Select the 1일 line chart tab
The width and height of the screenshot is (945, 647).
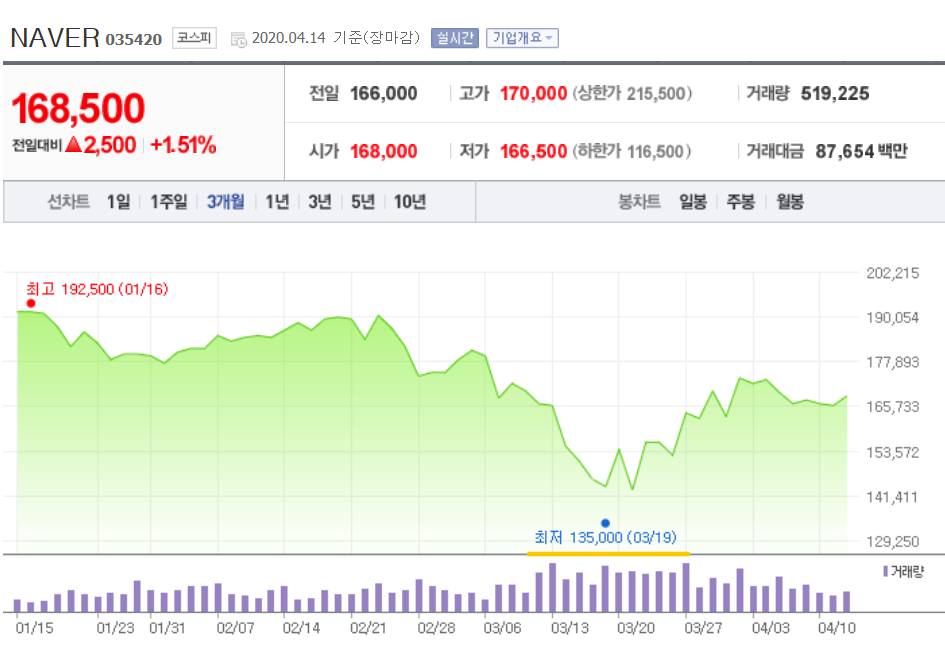click(118, 201)
